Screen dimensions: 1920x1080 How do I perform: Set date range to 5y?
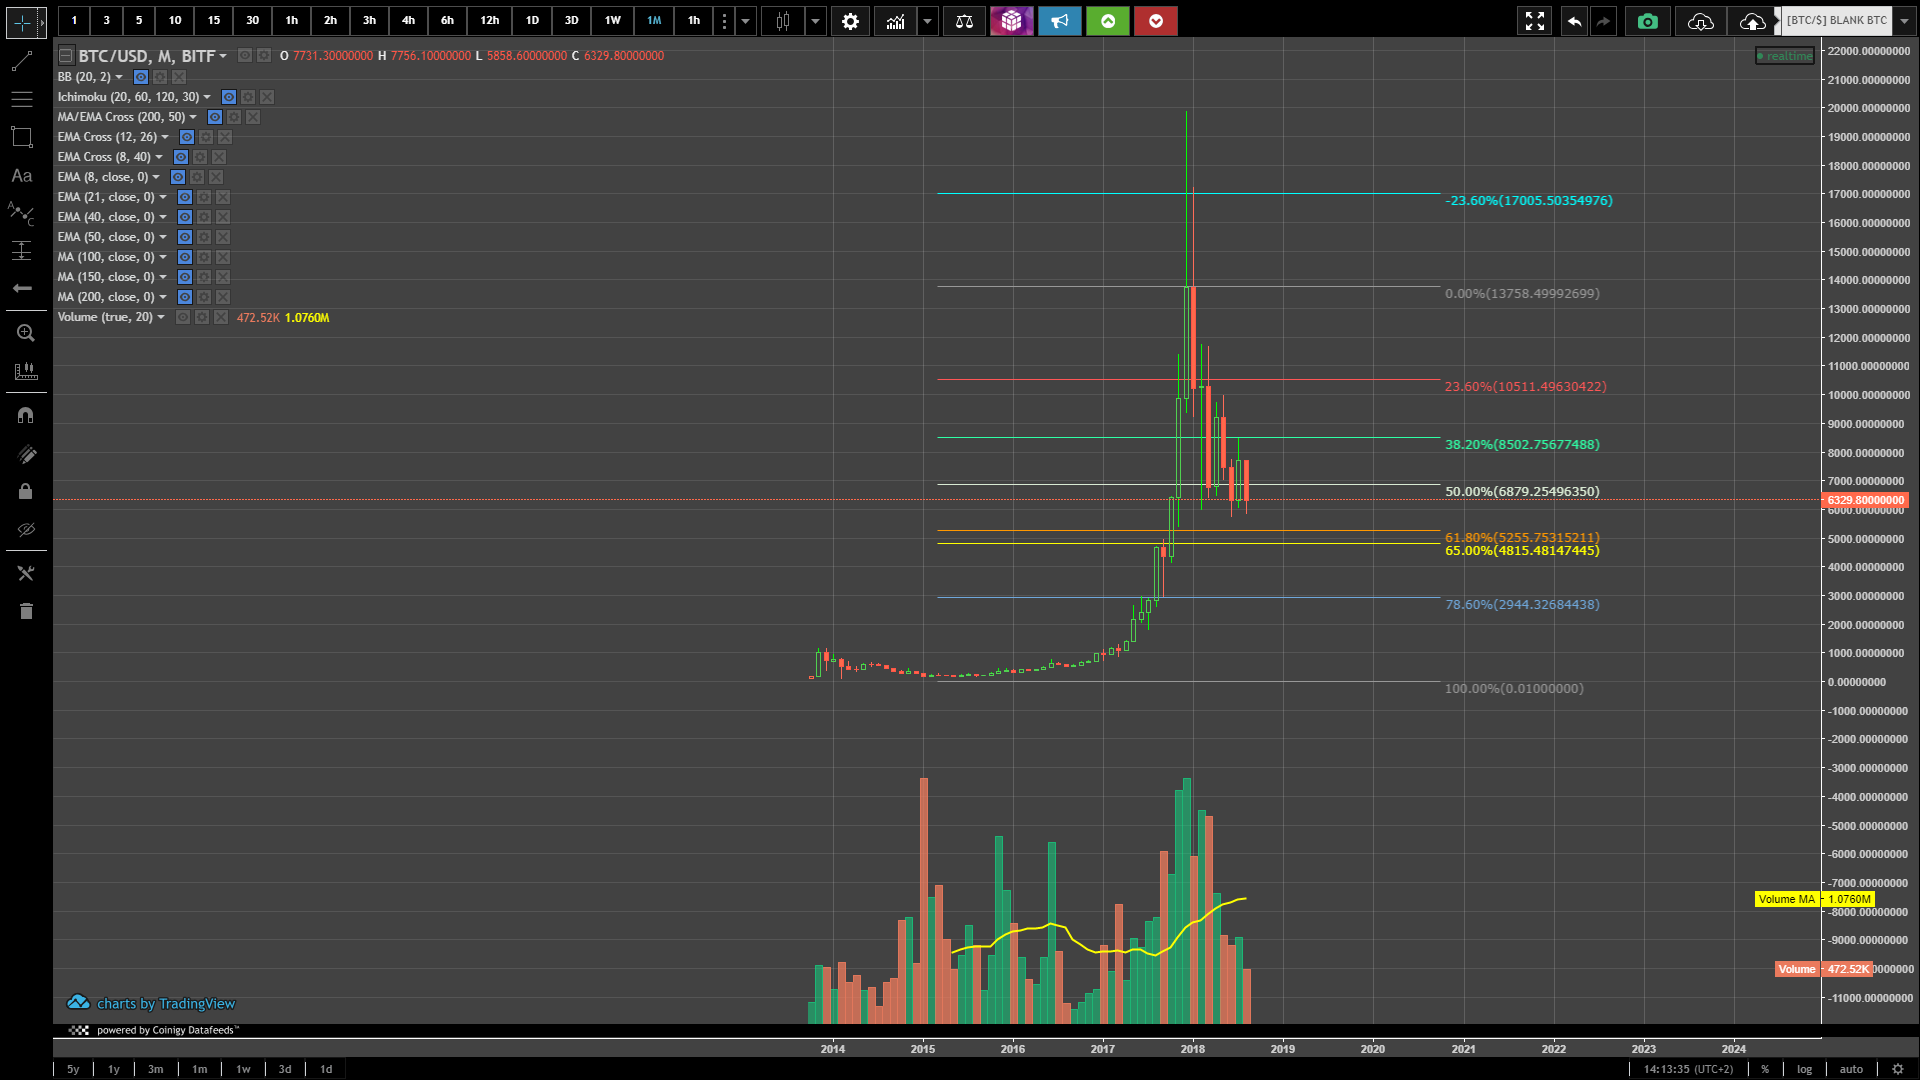pos(73,1069)
